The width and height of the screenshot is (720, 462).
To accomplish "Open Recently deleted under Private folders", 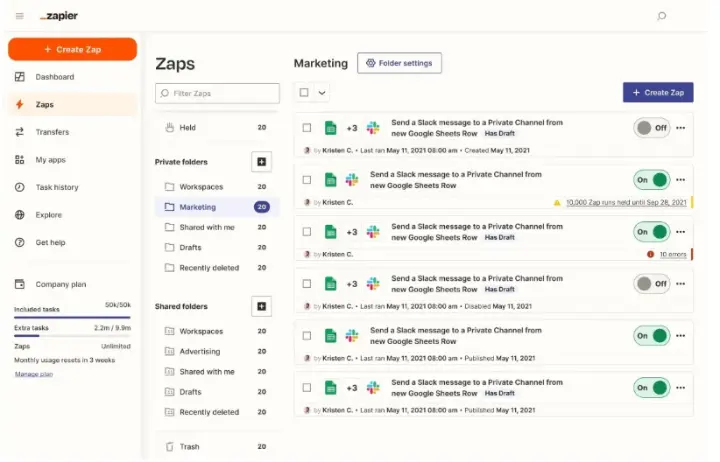I will point(217,267).
